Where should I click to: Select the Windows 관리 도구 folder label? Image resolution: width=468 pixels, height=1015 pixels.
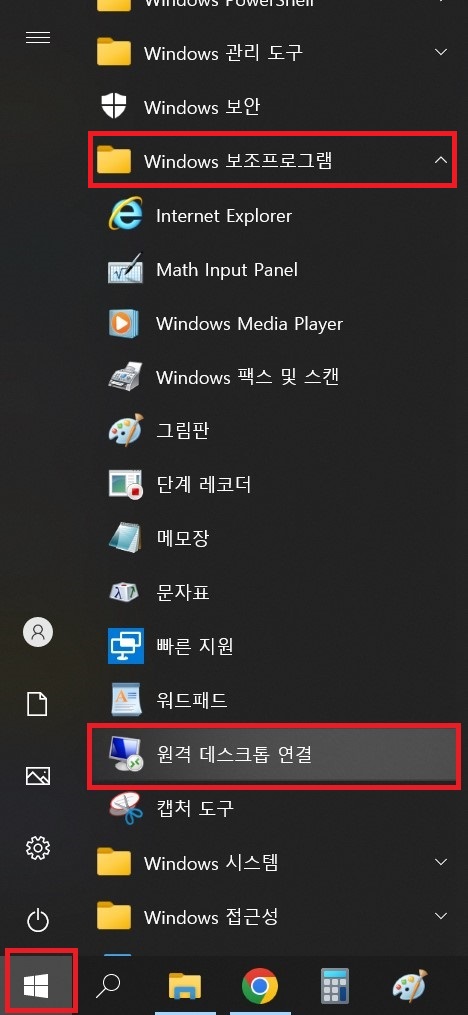[x=223, y=52]
